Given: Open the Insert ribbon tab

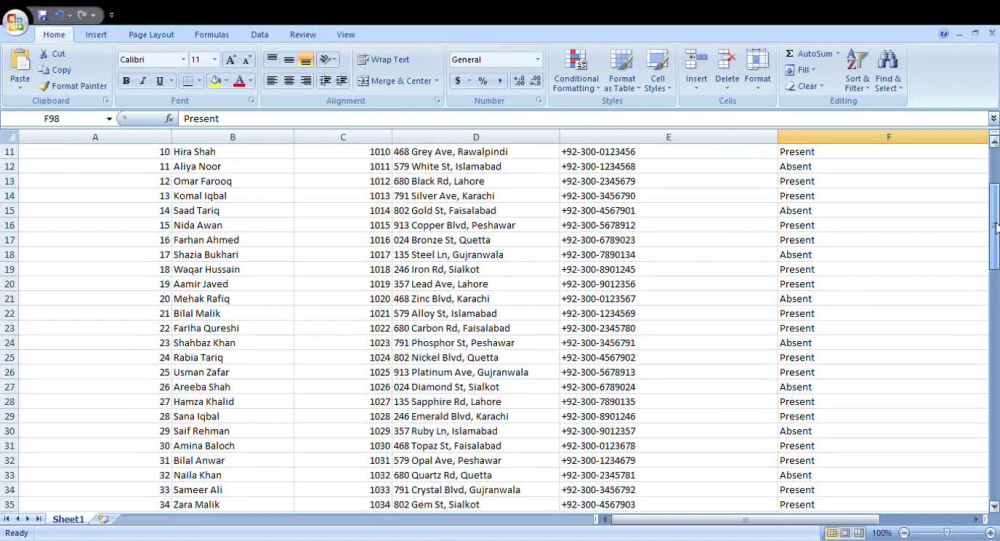Looking at the screenshot, I should point(96,34).
